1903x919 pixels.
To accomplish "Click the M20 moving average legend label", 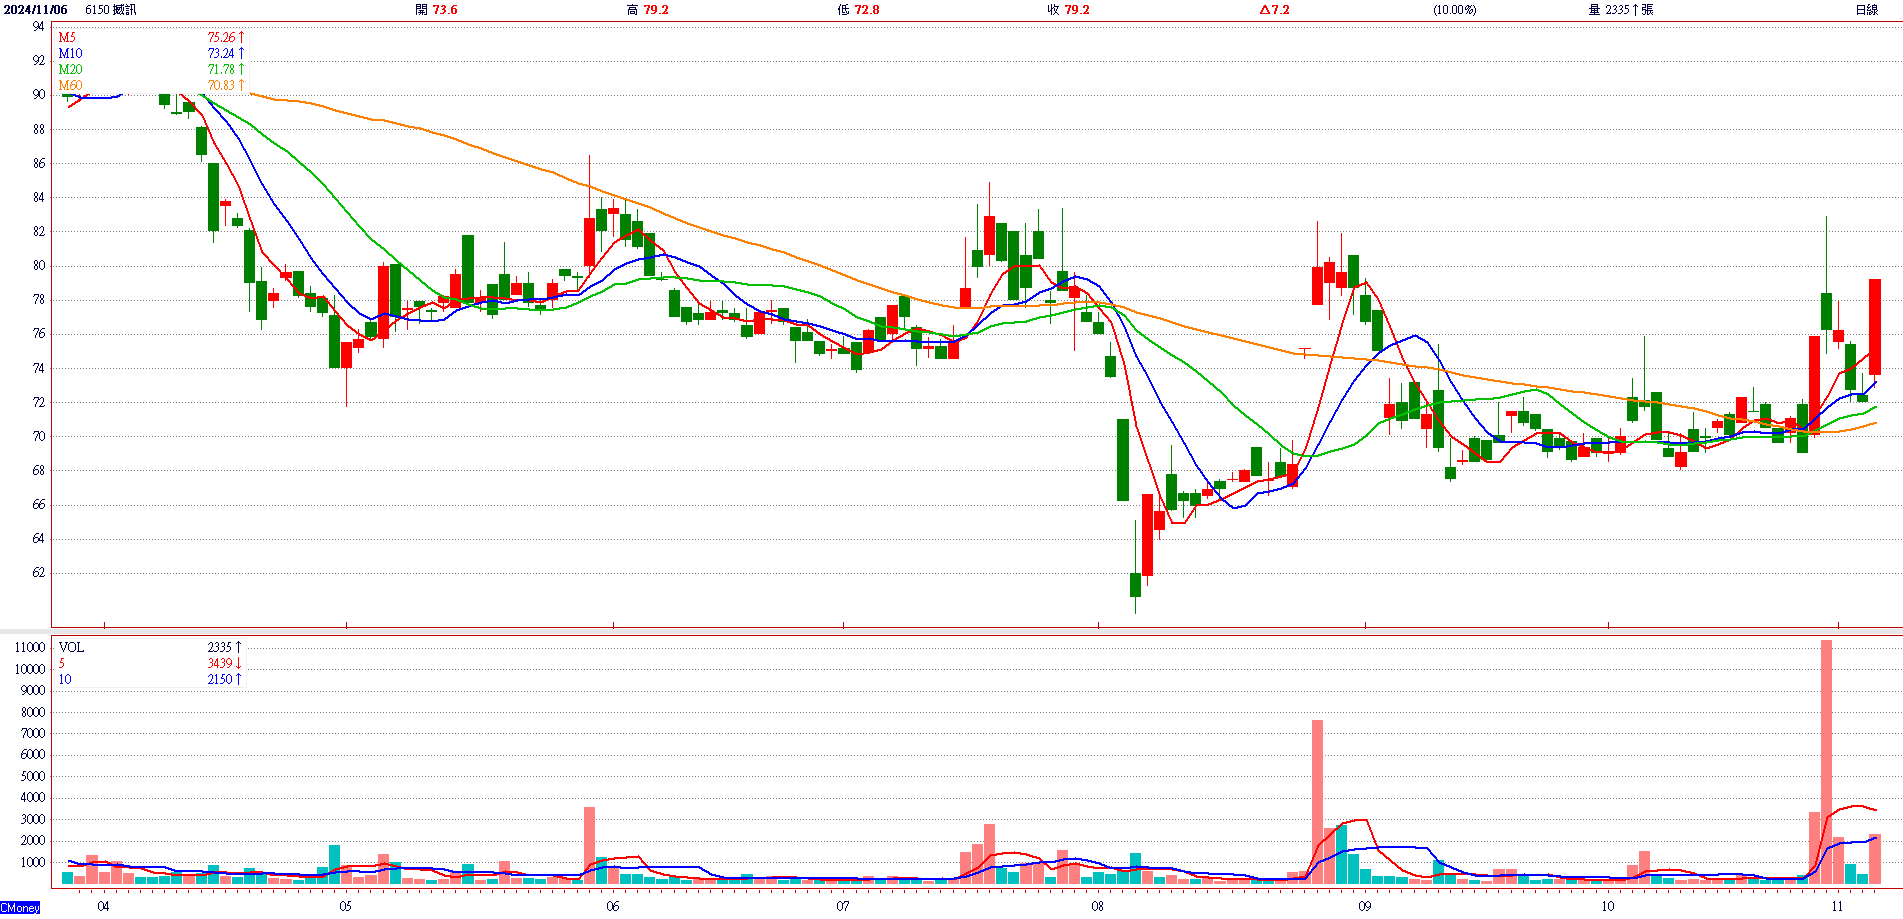I will [70, 70].
